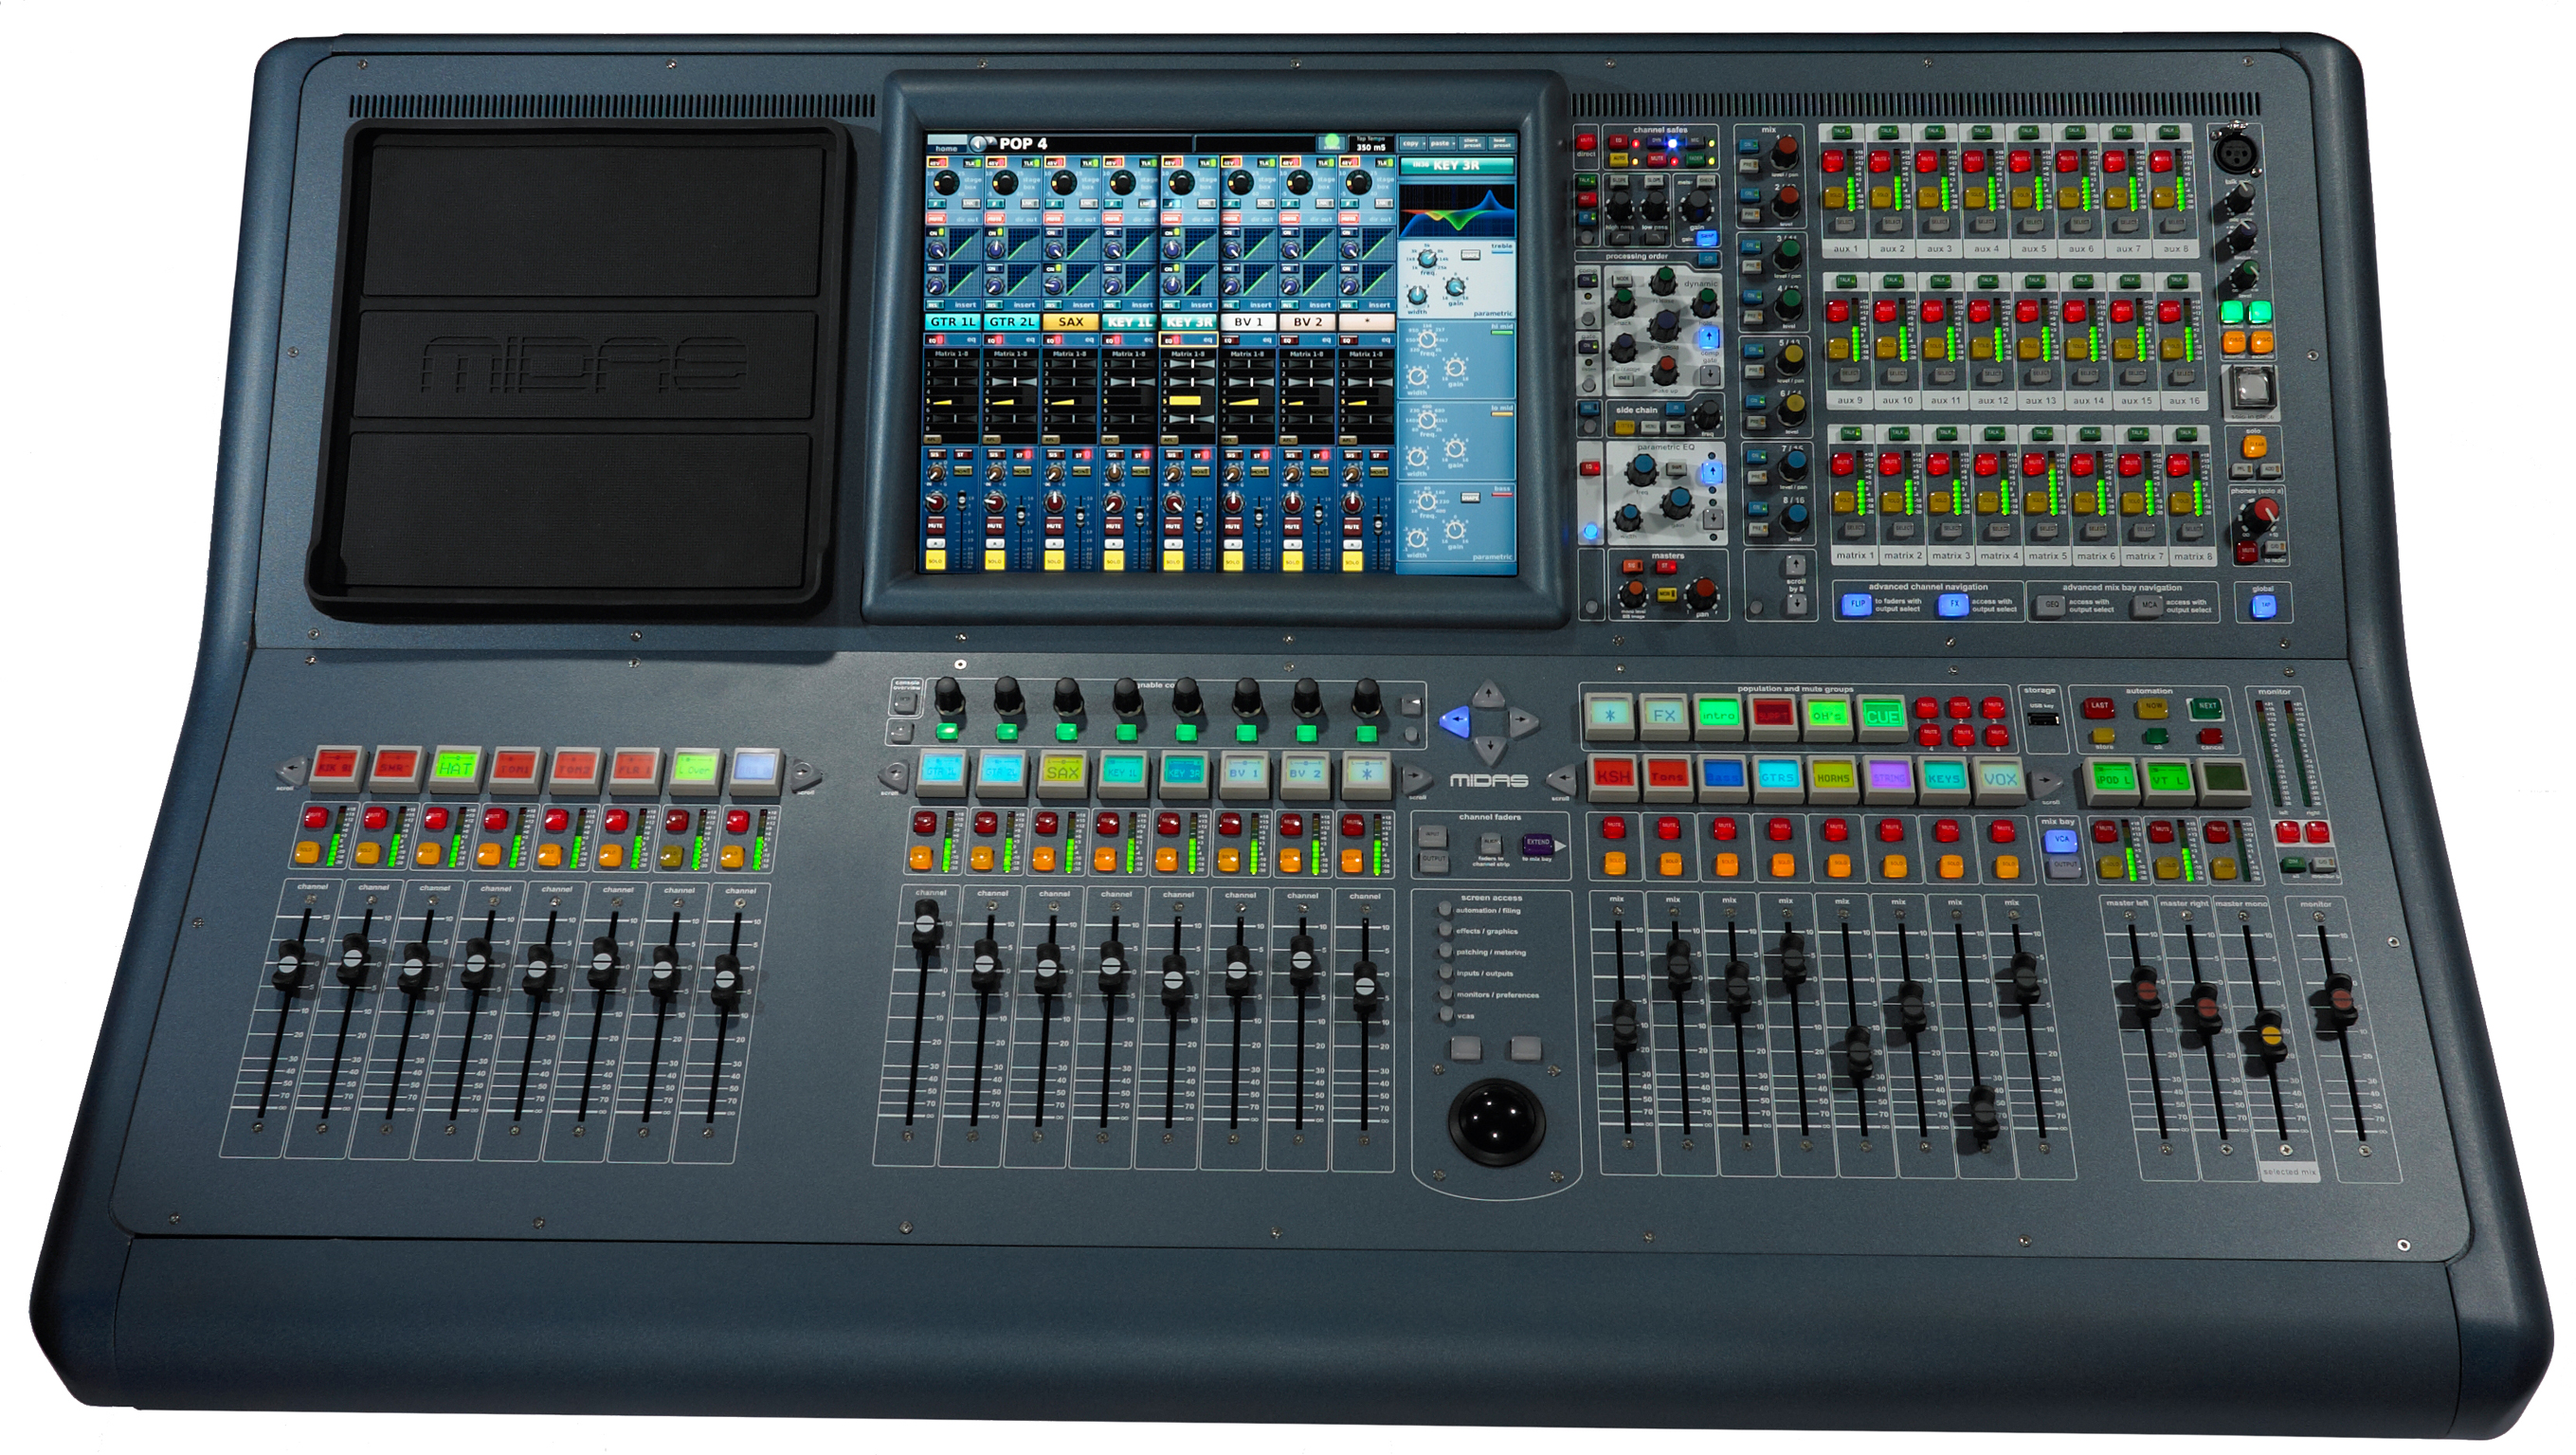Toggle channel safes FADER button
Image resolution: width=2576 pixels, height=1455 pixels.
point(1697,160)
